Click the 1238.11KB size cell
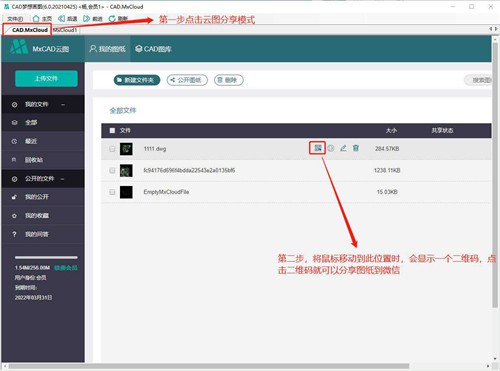Image resolution: width=500 pixels, height=371 pixels. click(x=387, y=170)
